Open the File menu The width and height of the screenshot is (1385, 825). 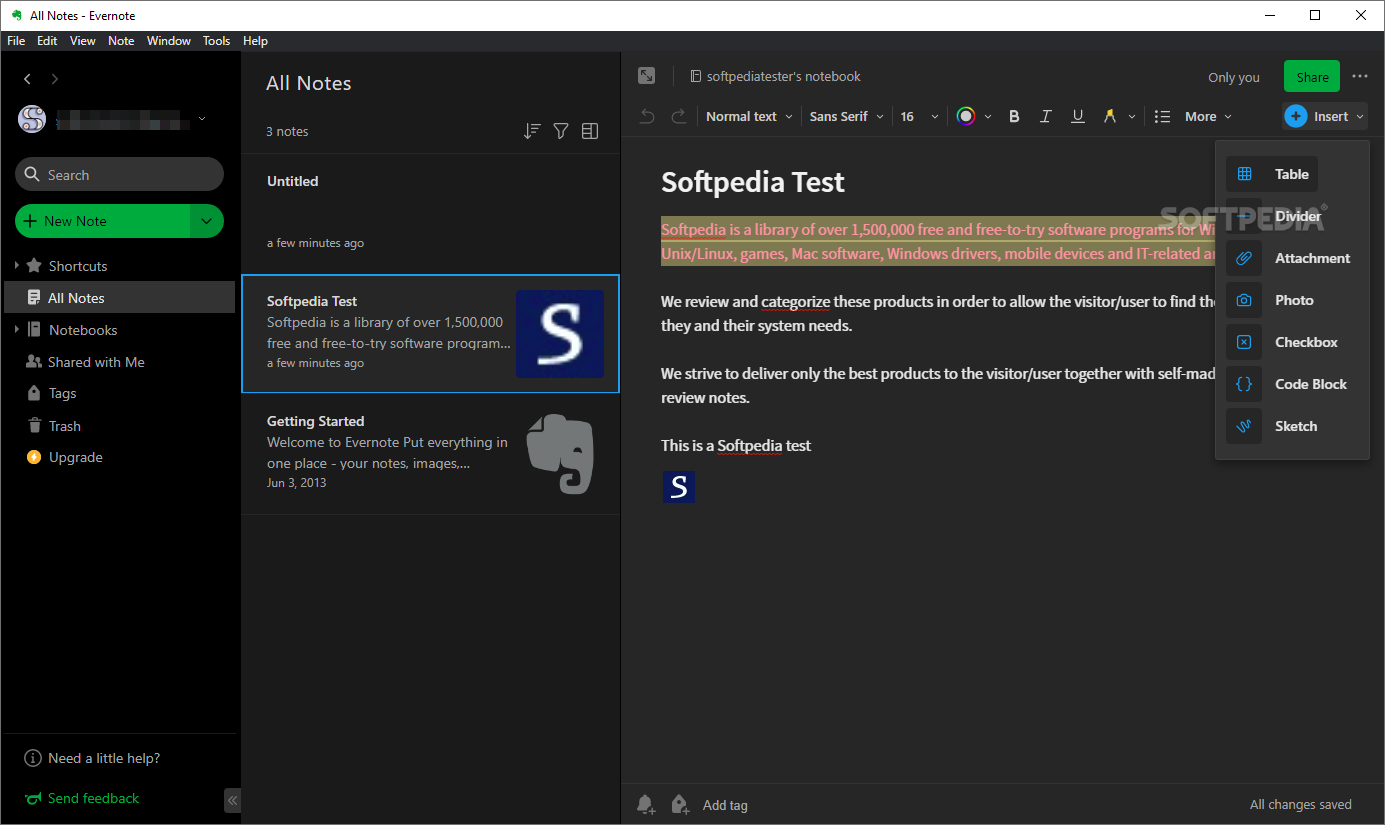(16, 41)
